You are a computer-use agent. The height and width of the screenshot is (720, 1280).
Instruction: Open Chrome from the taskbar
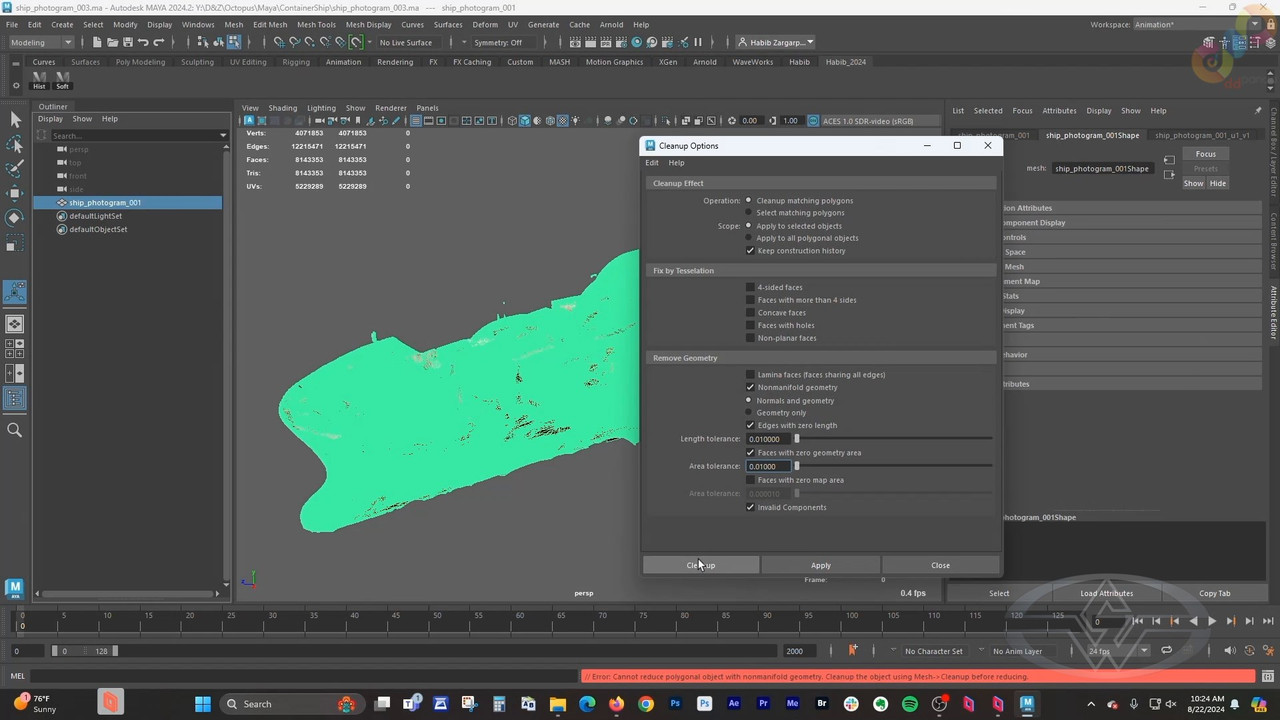tap(646, 704)
